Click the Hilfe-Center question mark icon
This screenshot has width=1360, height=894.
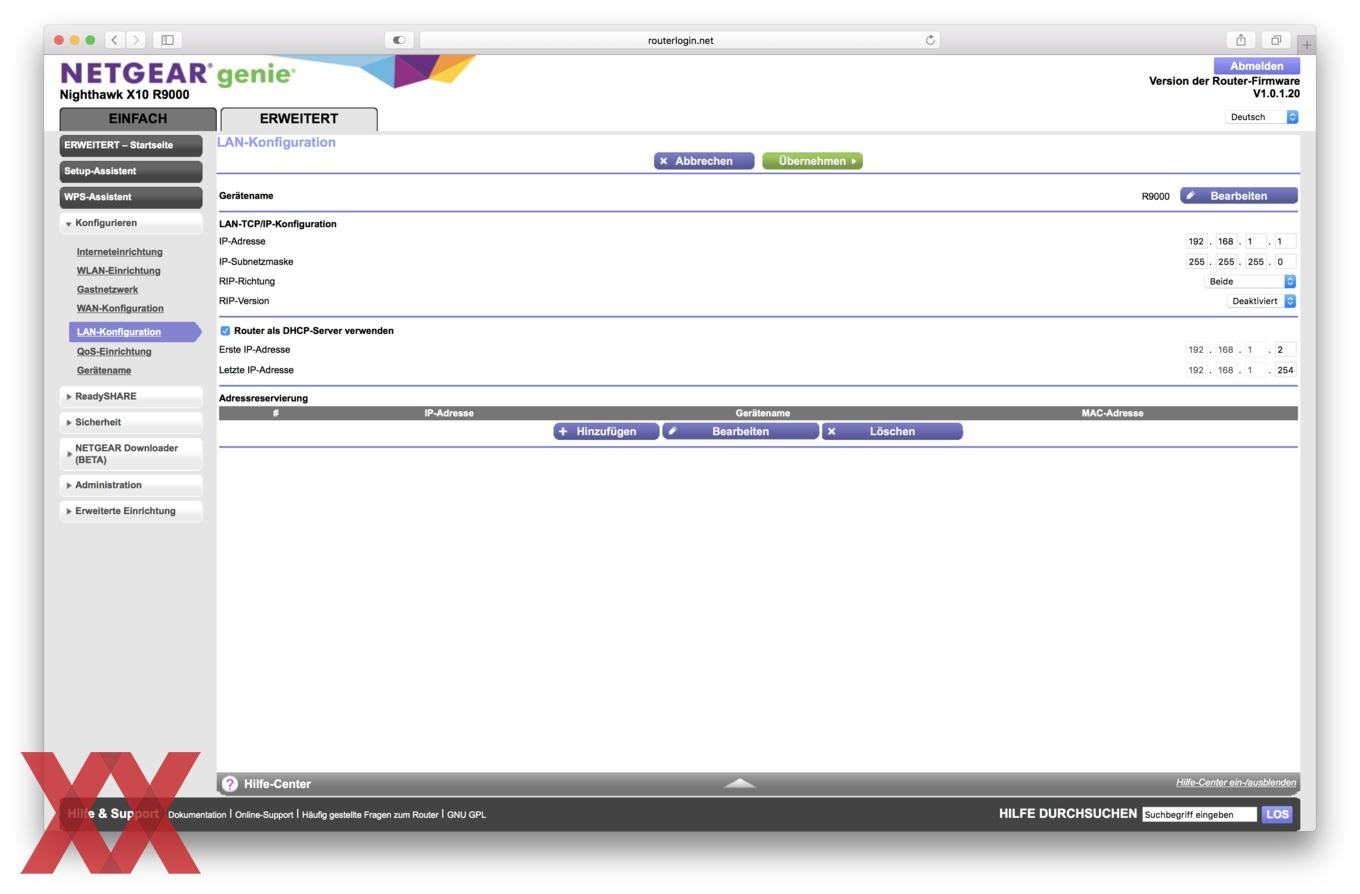coord(230,784)
